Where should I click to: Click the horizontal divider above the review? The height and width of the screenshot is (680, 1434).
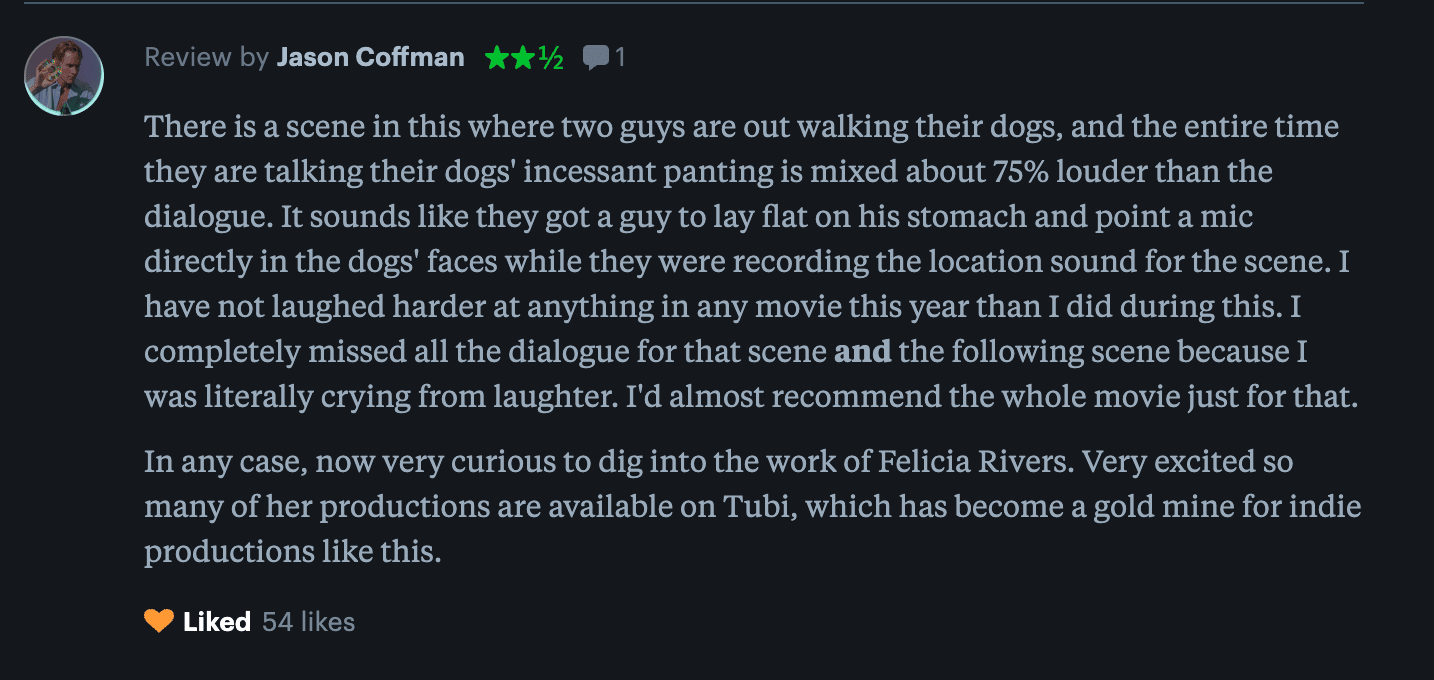coord(693,3)
